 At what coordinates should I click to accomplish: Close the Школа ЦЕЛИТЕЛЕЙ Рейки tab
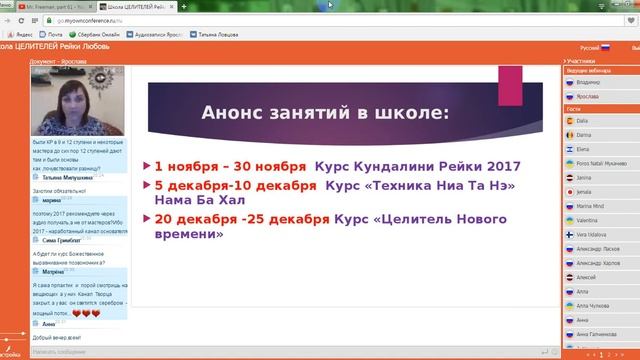(172, 7)
